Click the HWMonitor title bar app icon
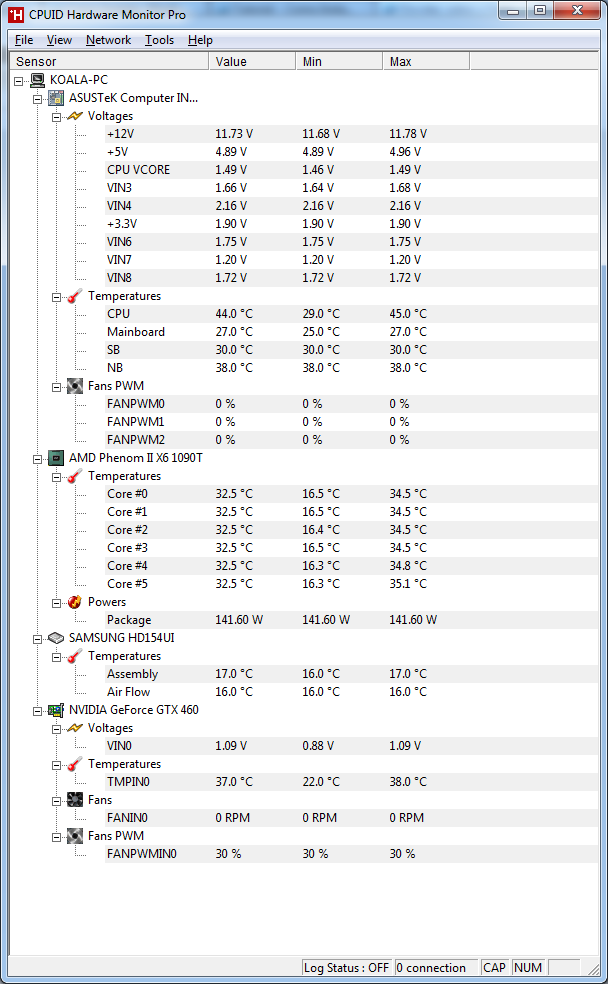This screenshot has height=984, width=608. [x=16, y=14]
